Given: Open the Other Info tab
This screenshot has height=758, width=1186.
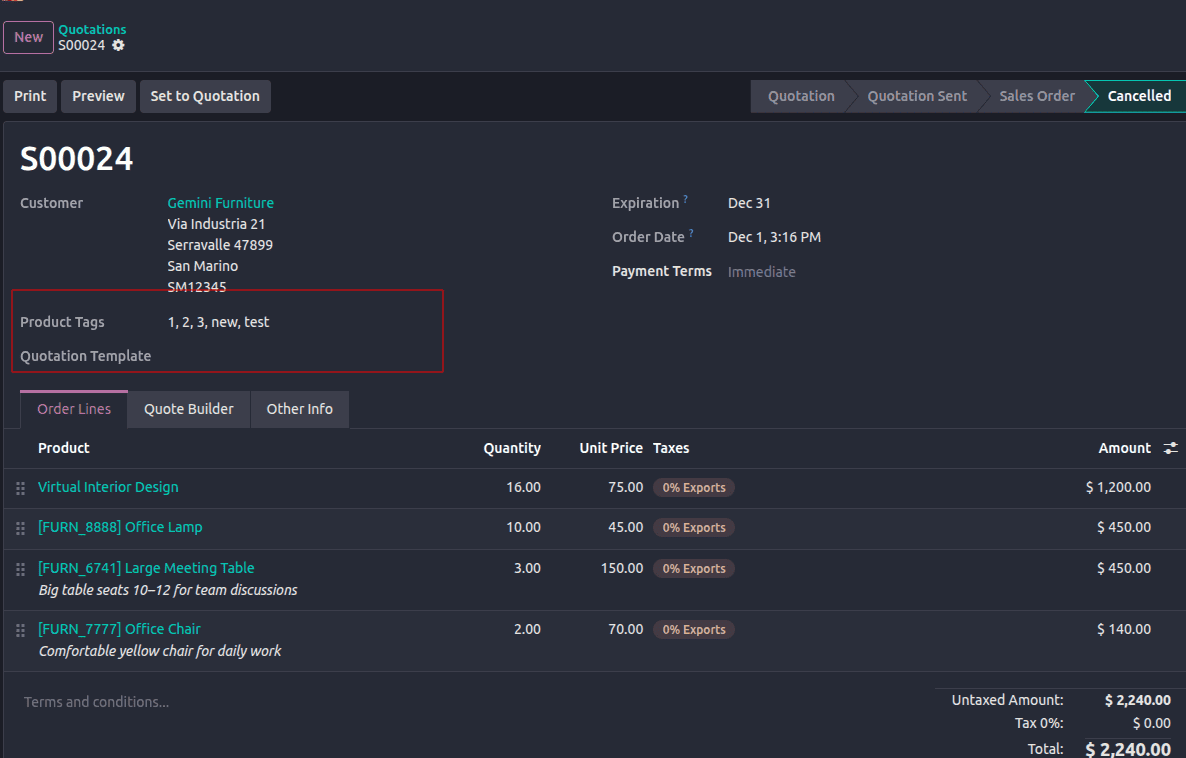Looking at the screenshot, I should click(299, 409).
